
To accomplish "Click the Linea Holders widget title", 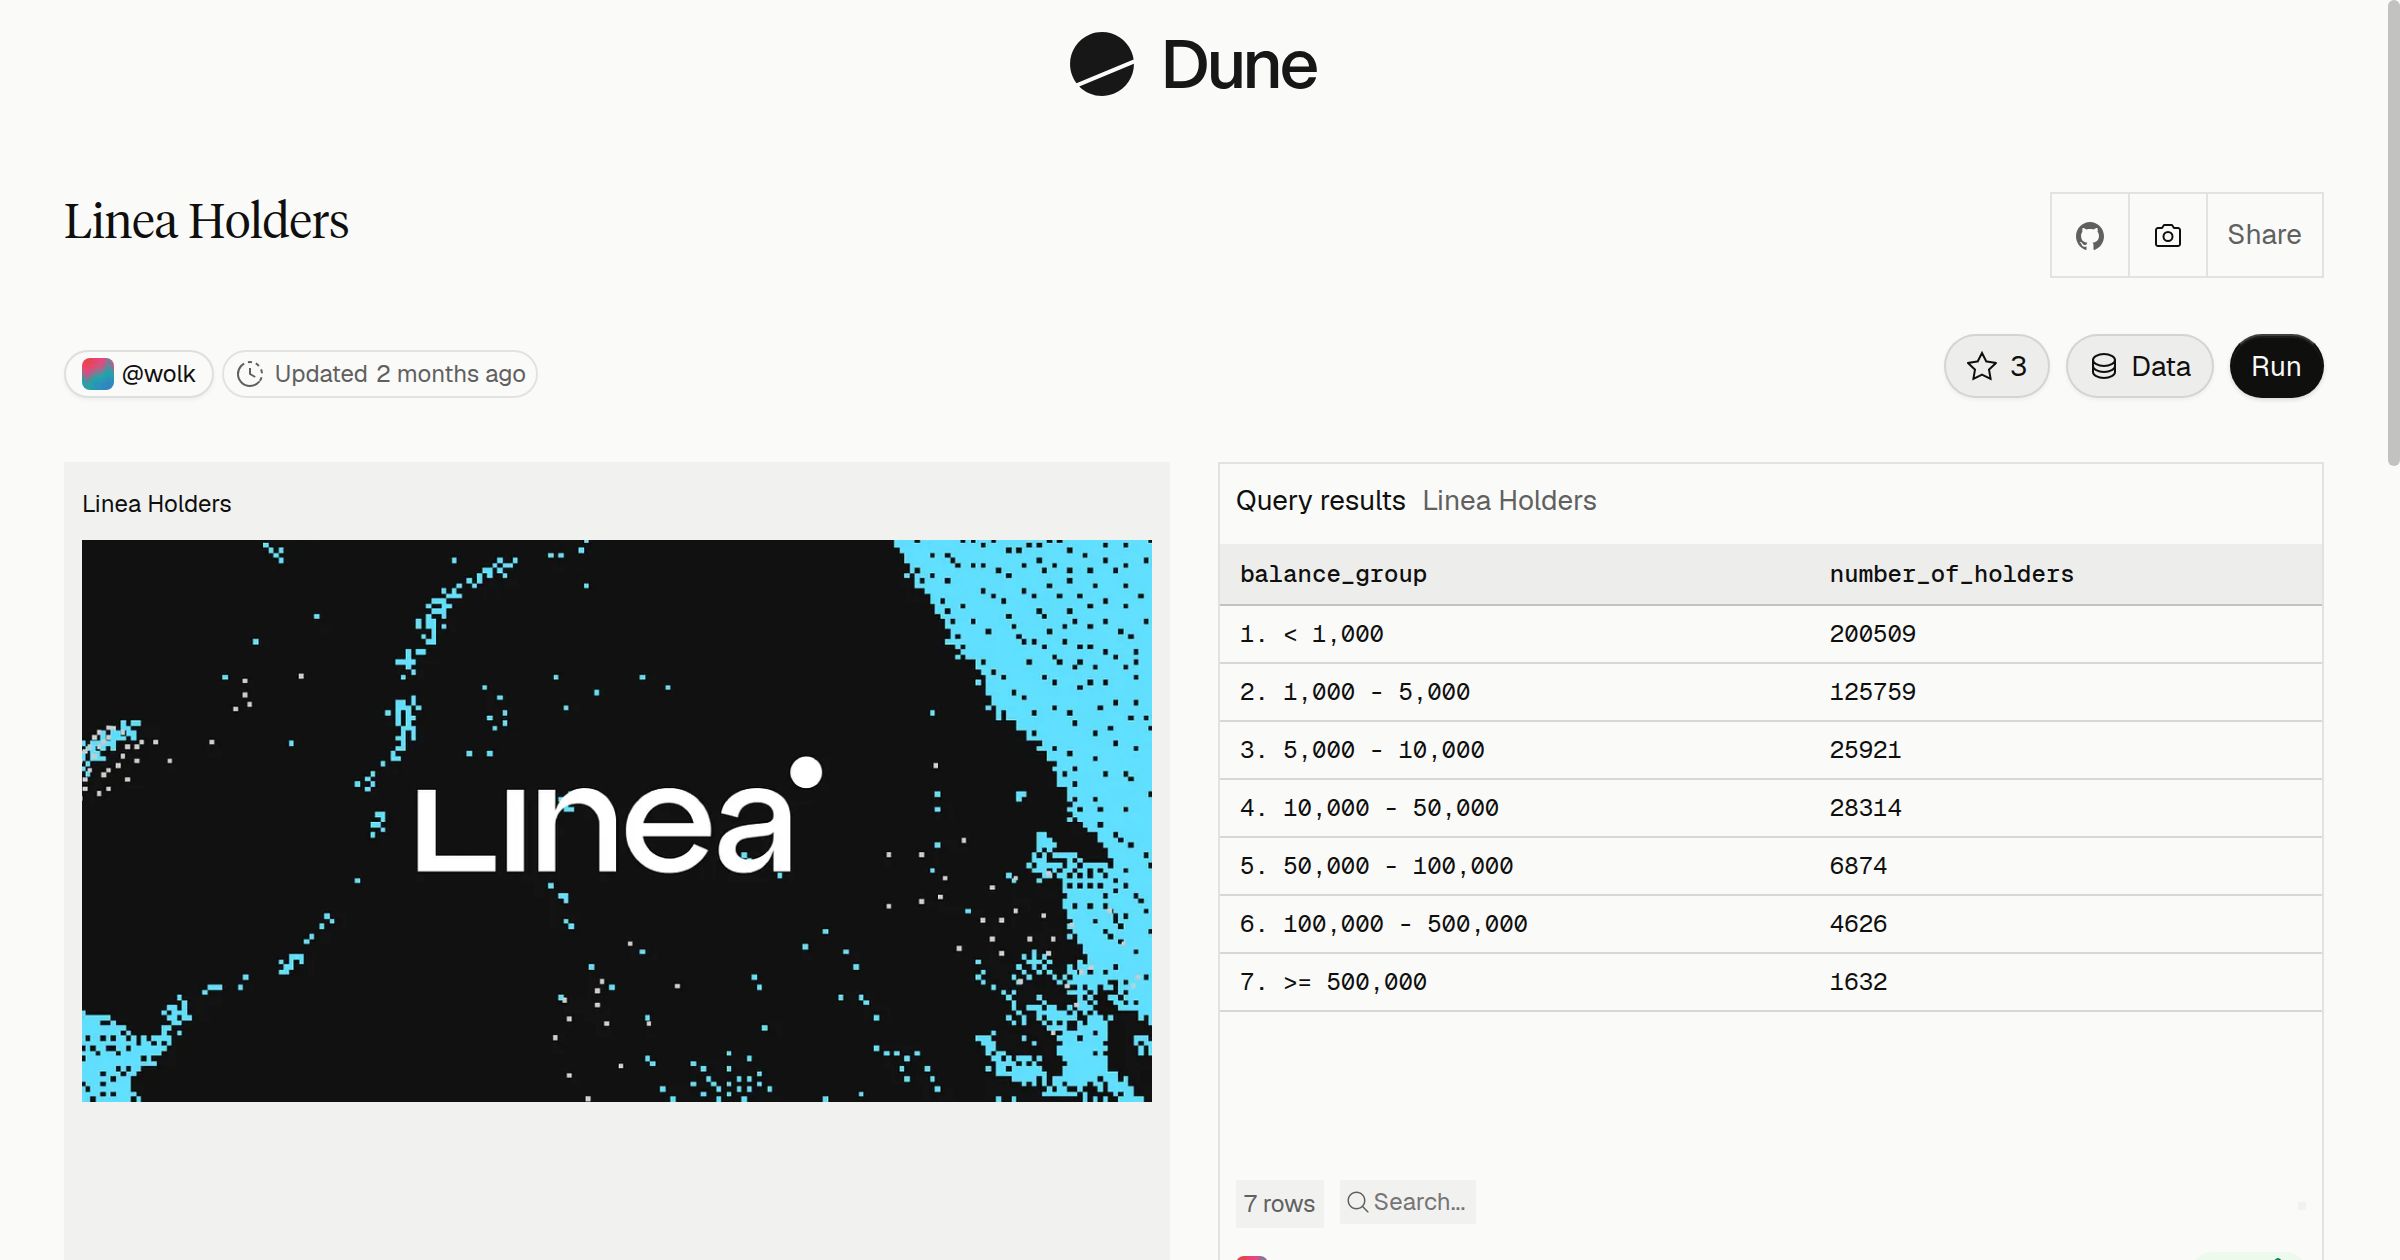I will tap(157, 504).
